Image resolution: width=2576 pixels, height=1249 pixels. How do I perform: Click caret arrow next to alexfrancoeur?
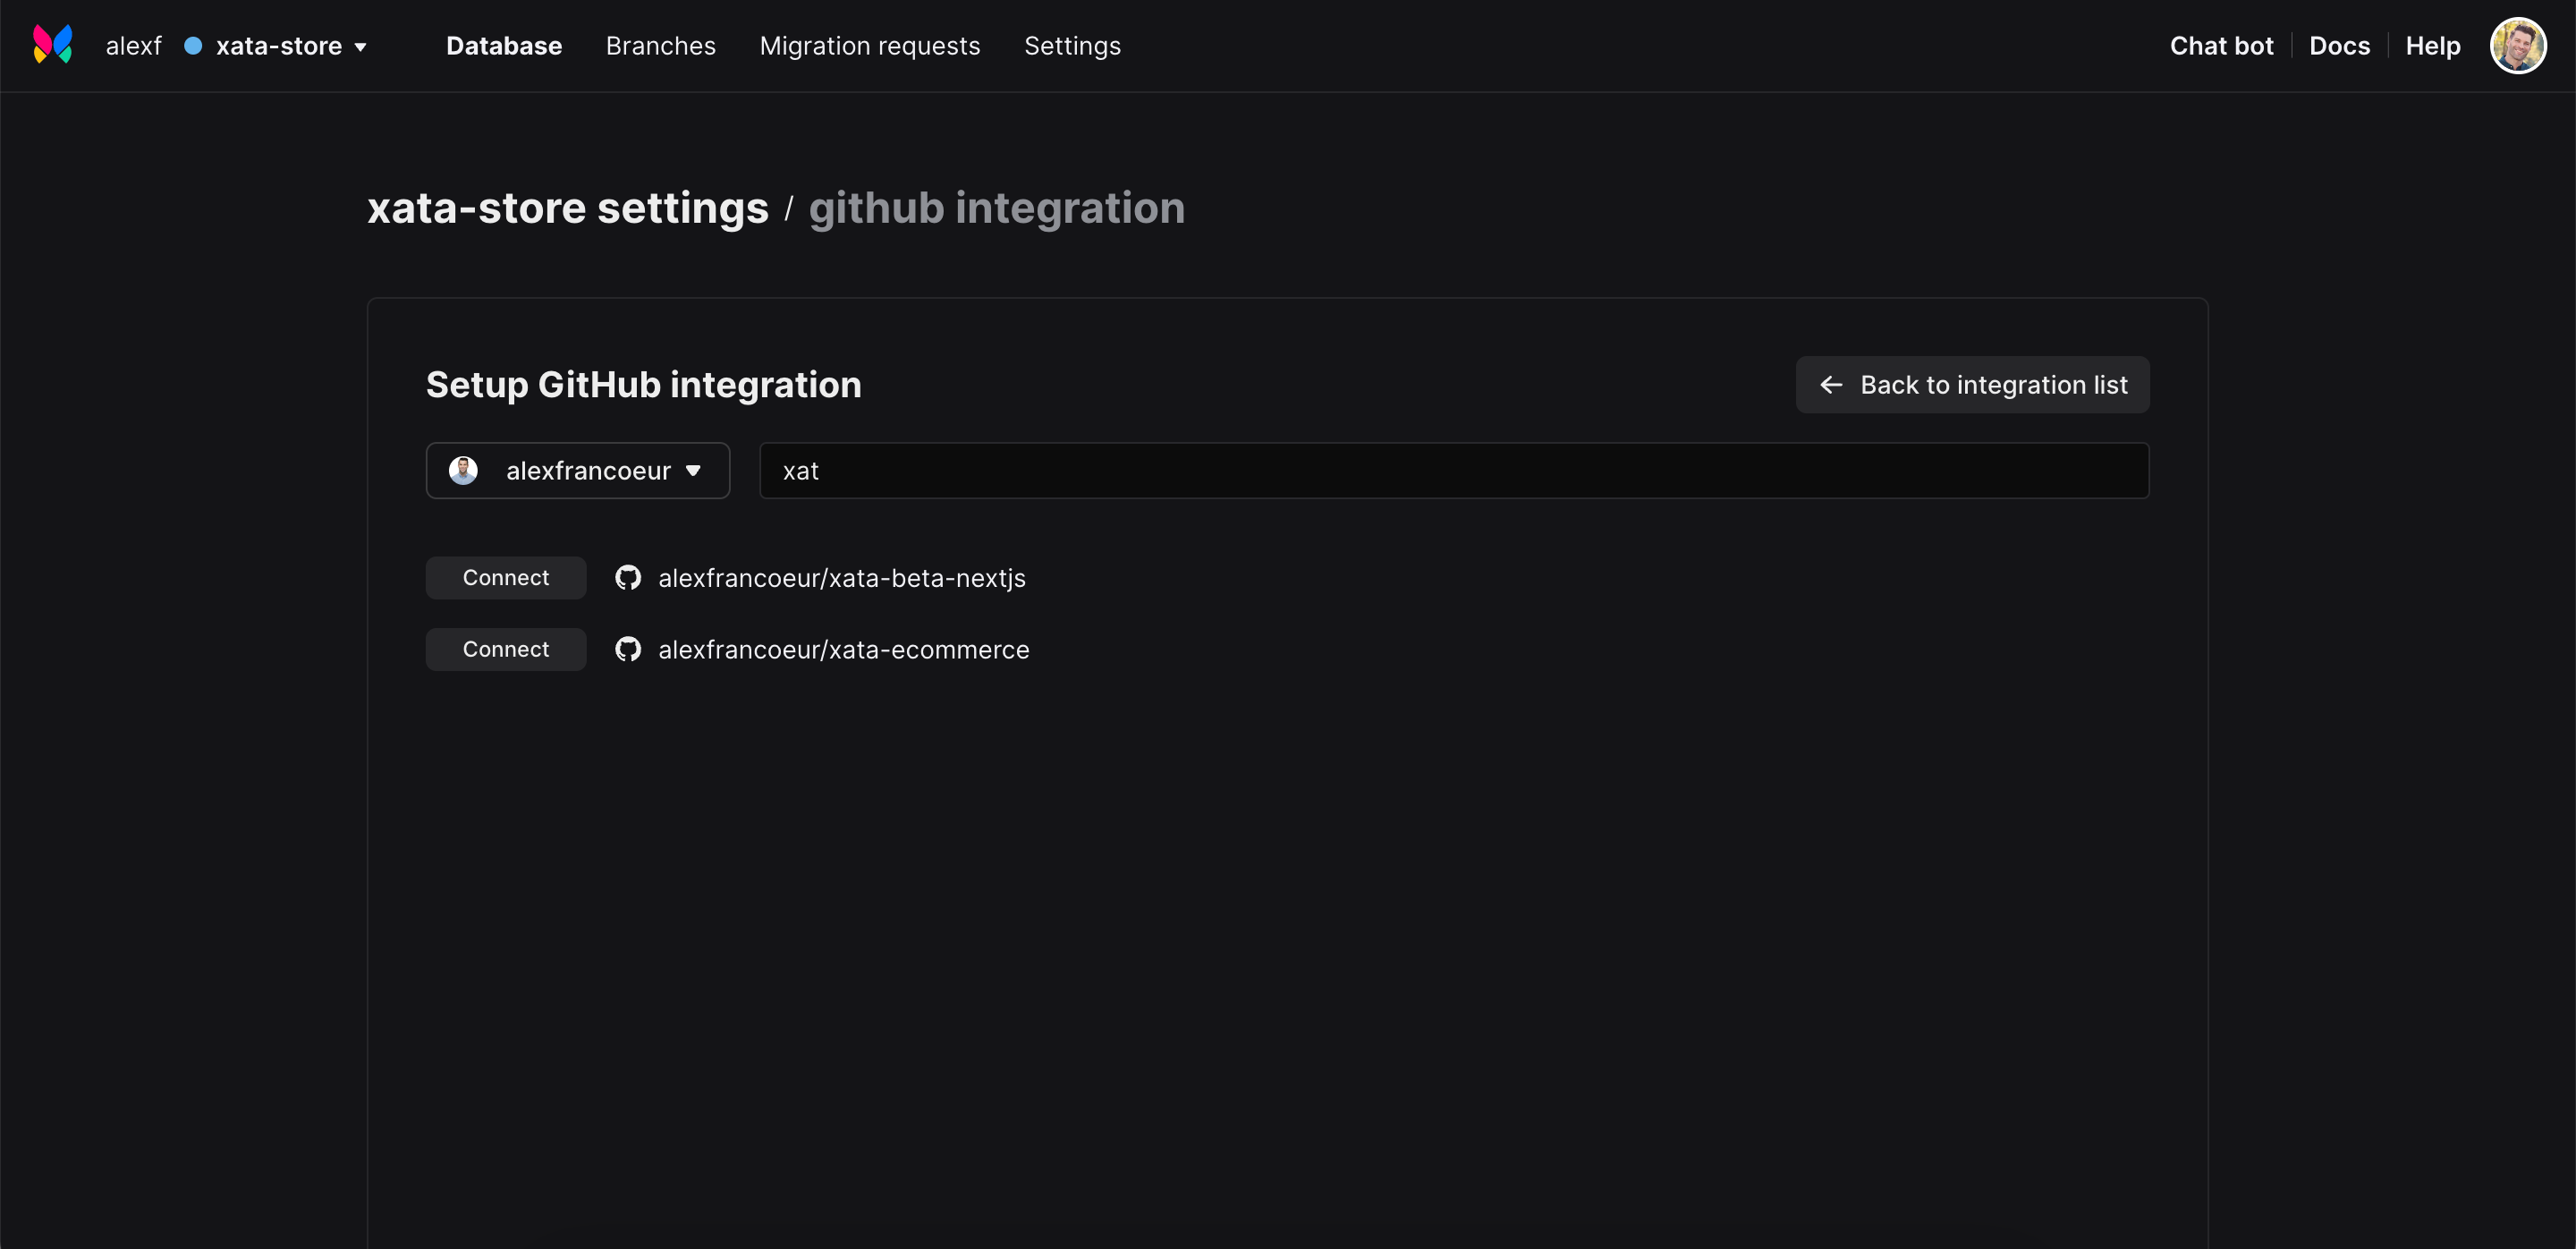[693, 471]
